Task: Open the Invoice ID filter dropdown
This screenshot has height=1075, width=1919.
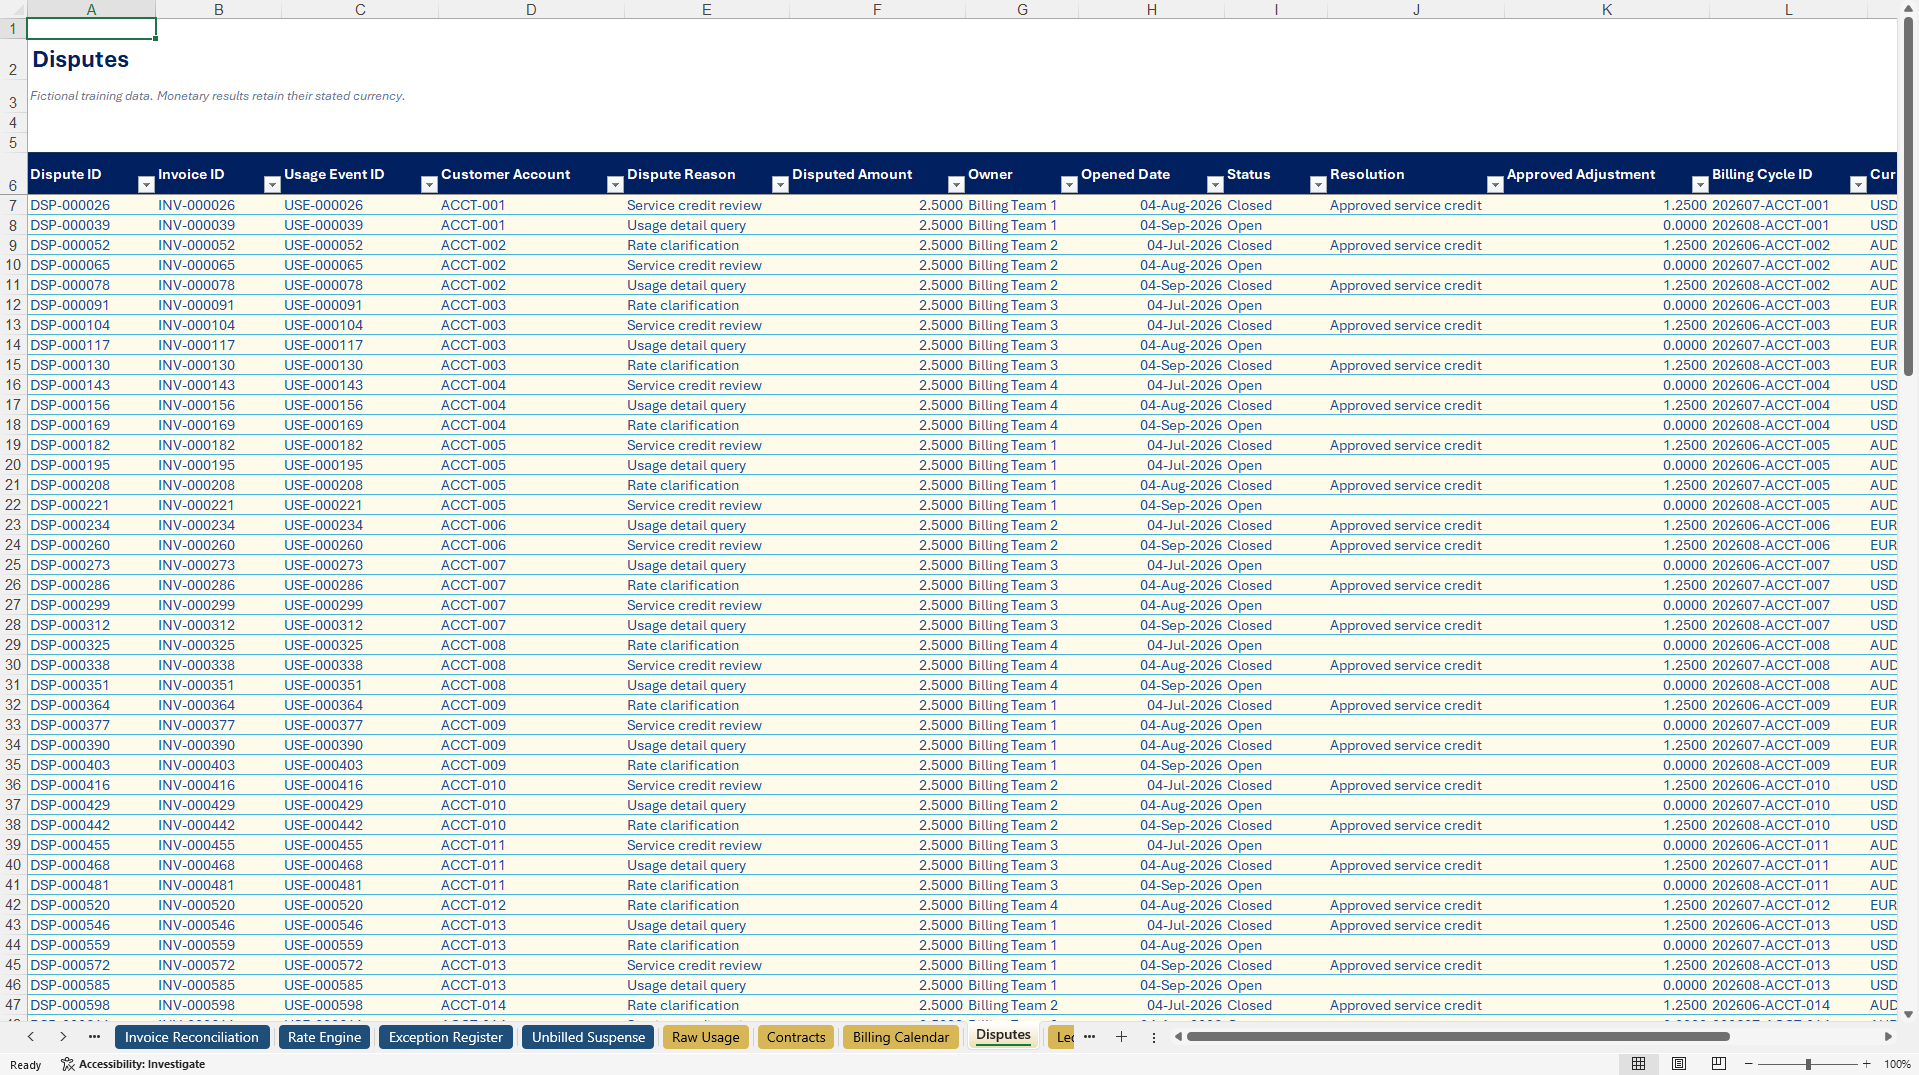Action: pos(272,185)
